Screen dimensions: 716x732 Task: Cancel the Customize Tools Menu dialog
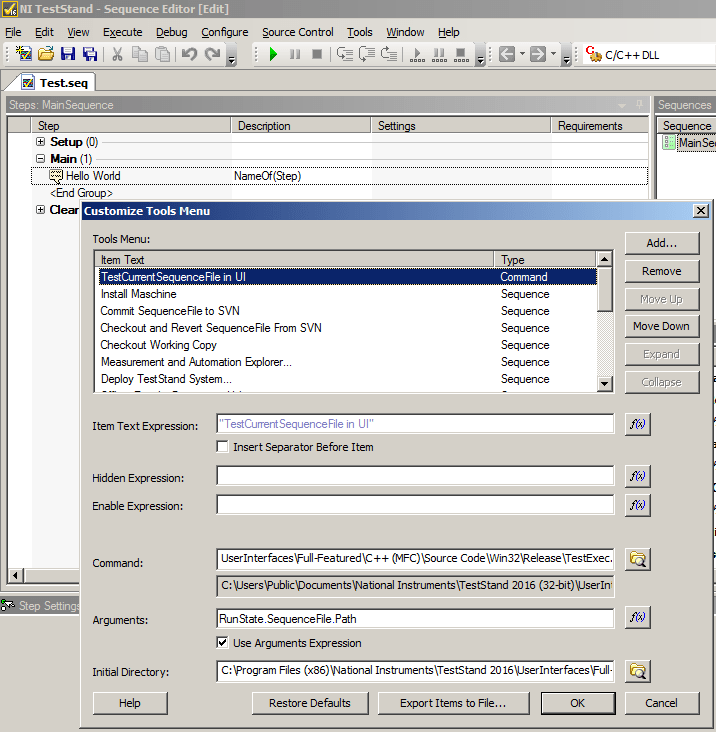coord(662,703)
